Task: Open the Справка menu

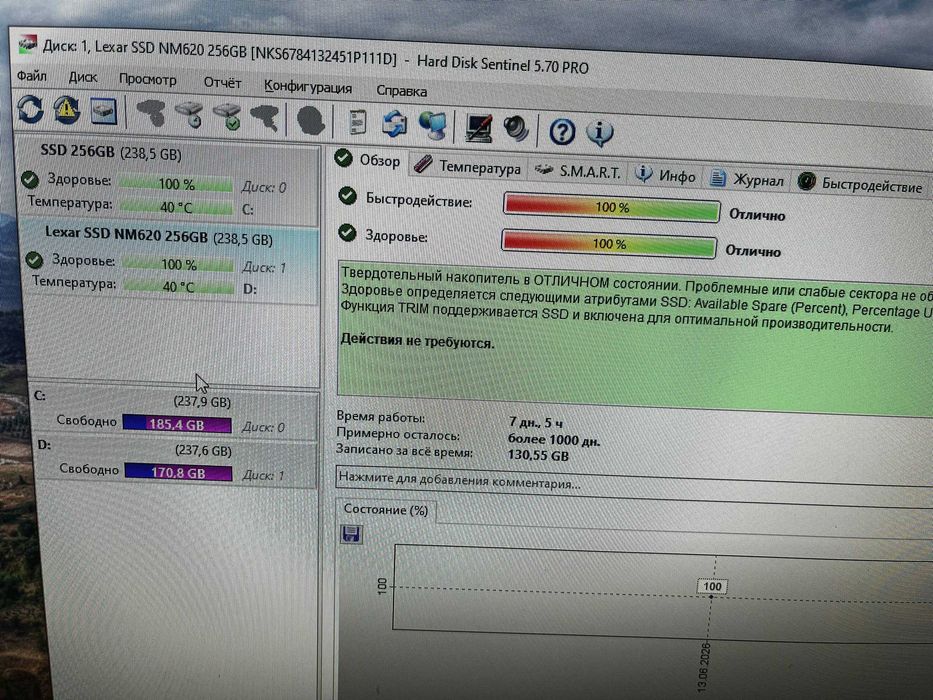Action: pyautogui.click(x=402, y=90)
